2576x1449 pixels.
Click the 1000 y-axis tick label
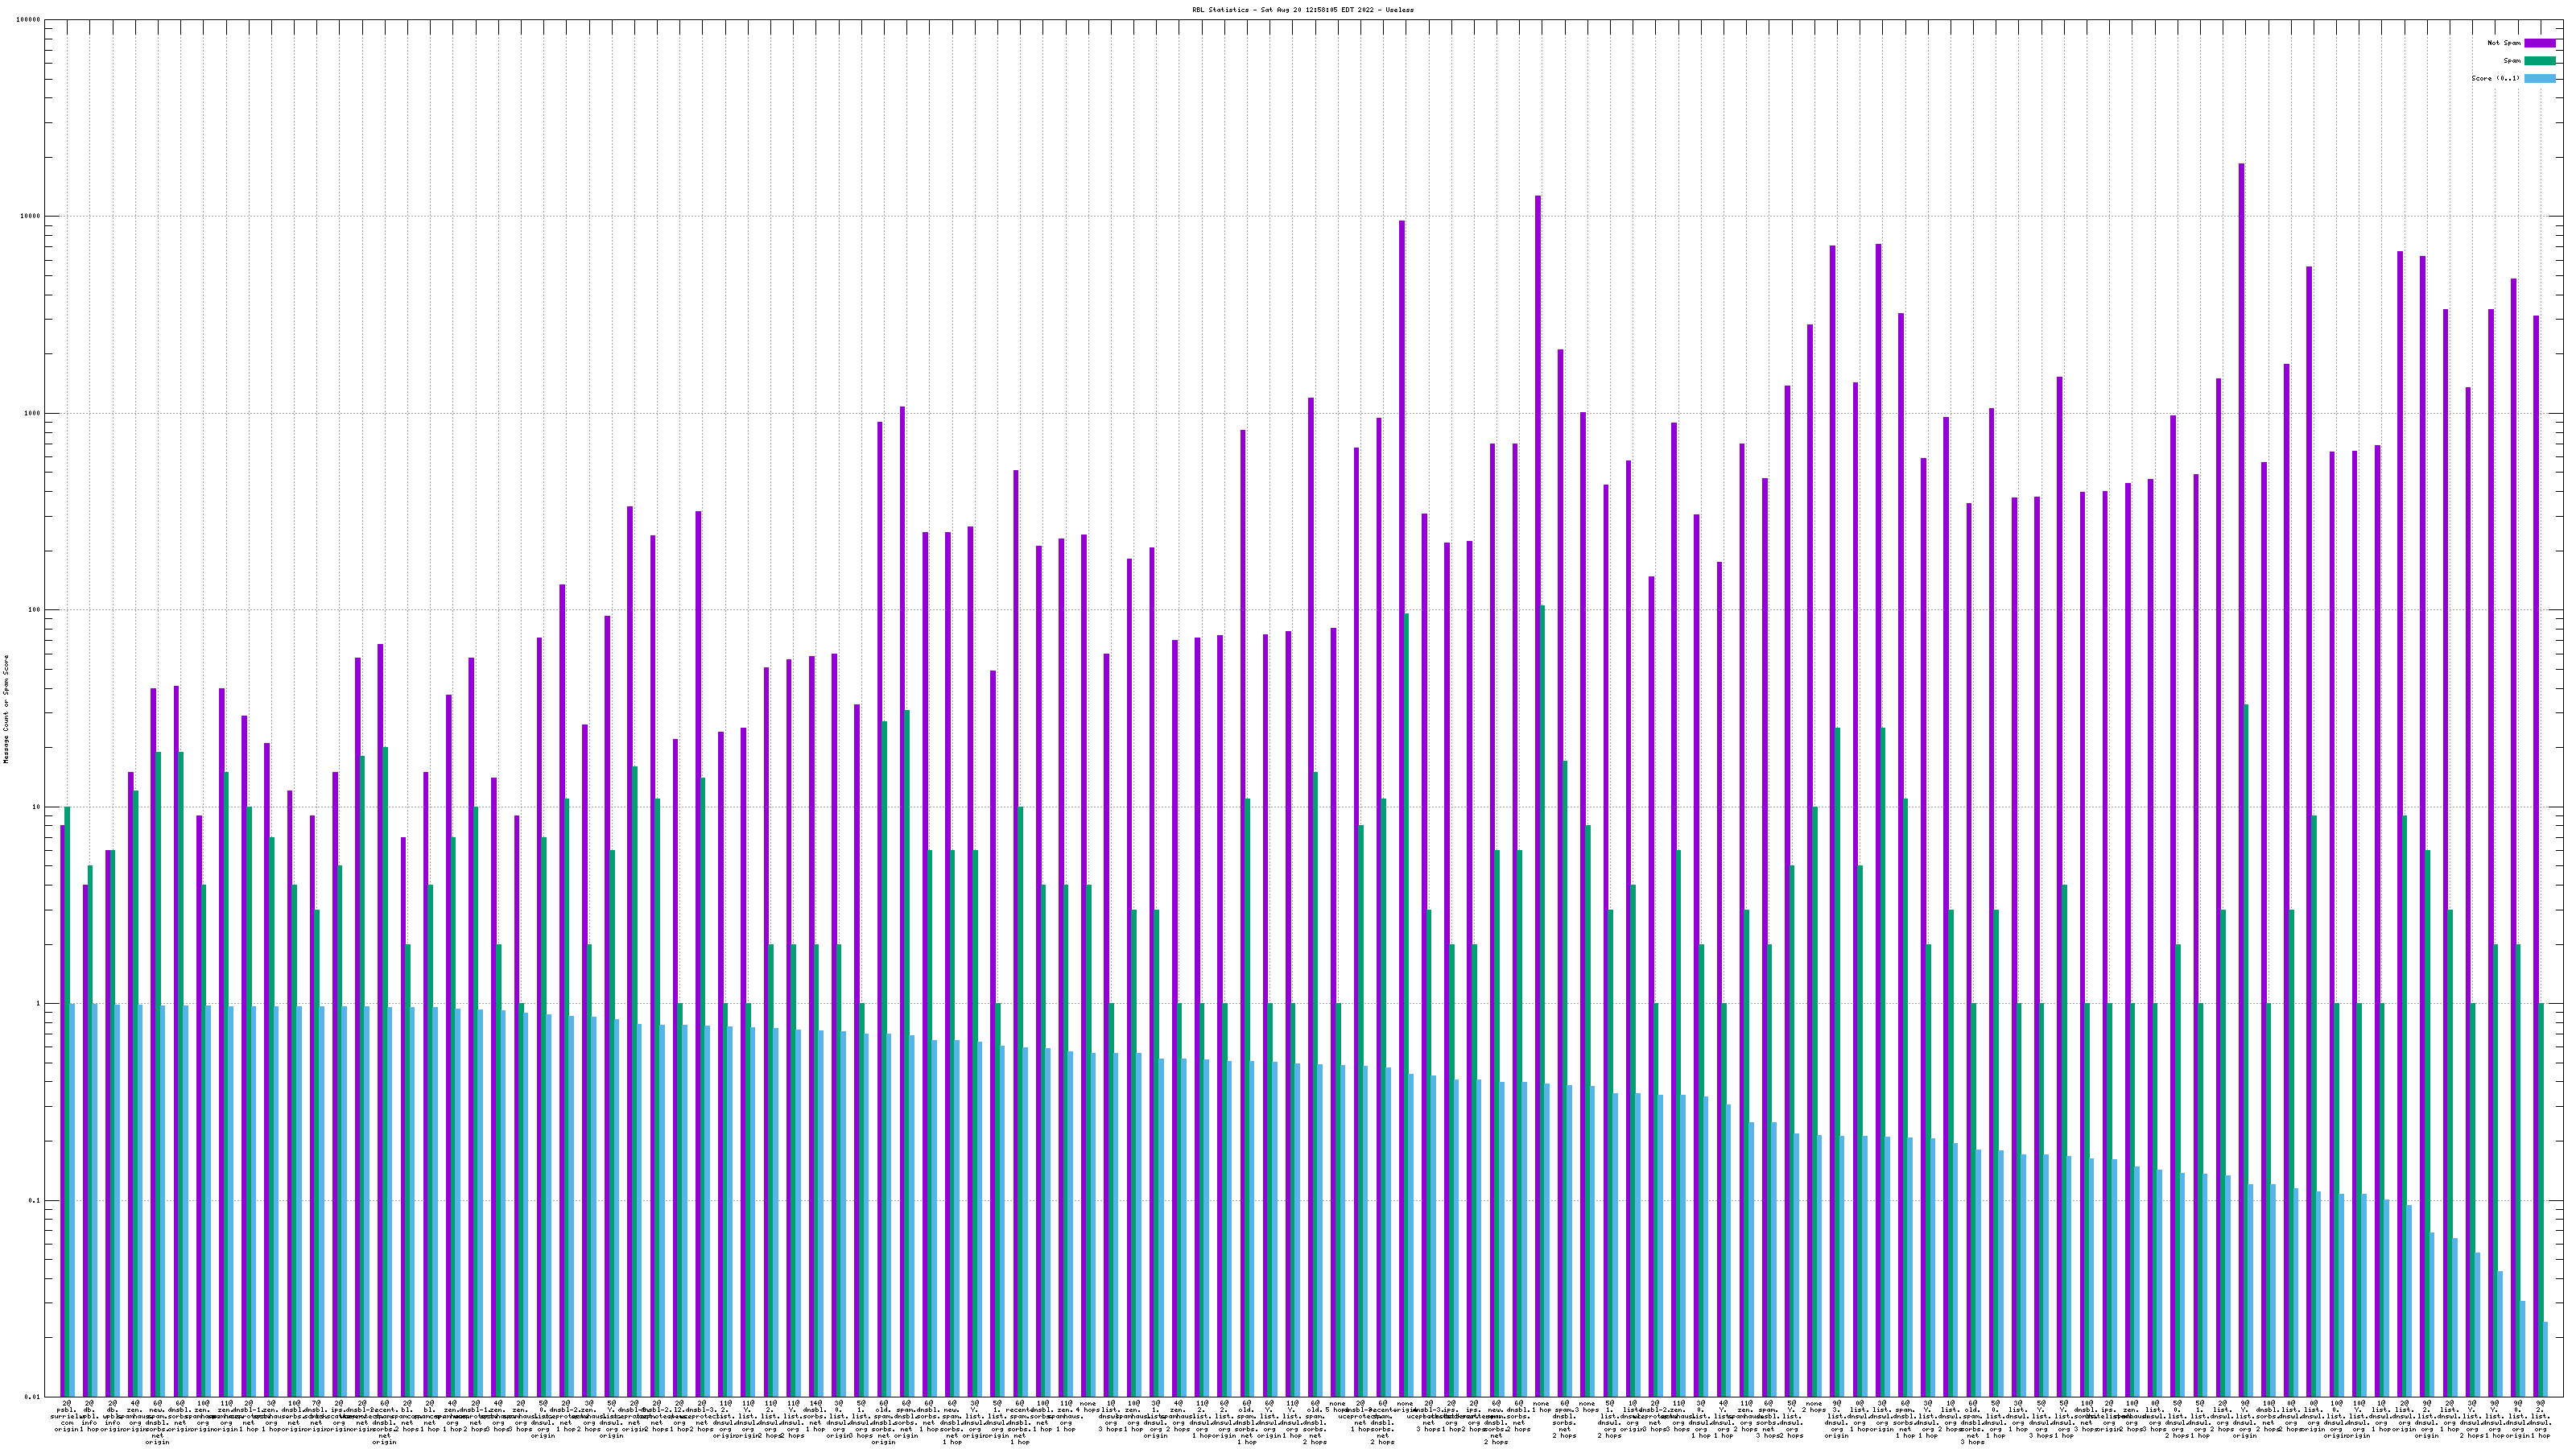point(32,413)
